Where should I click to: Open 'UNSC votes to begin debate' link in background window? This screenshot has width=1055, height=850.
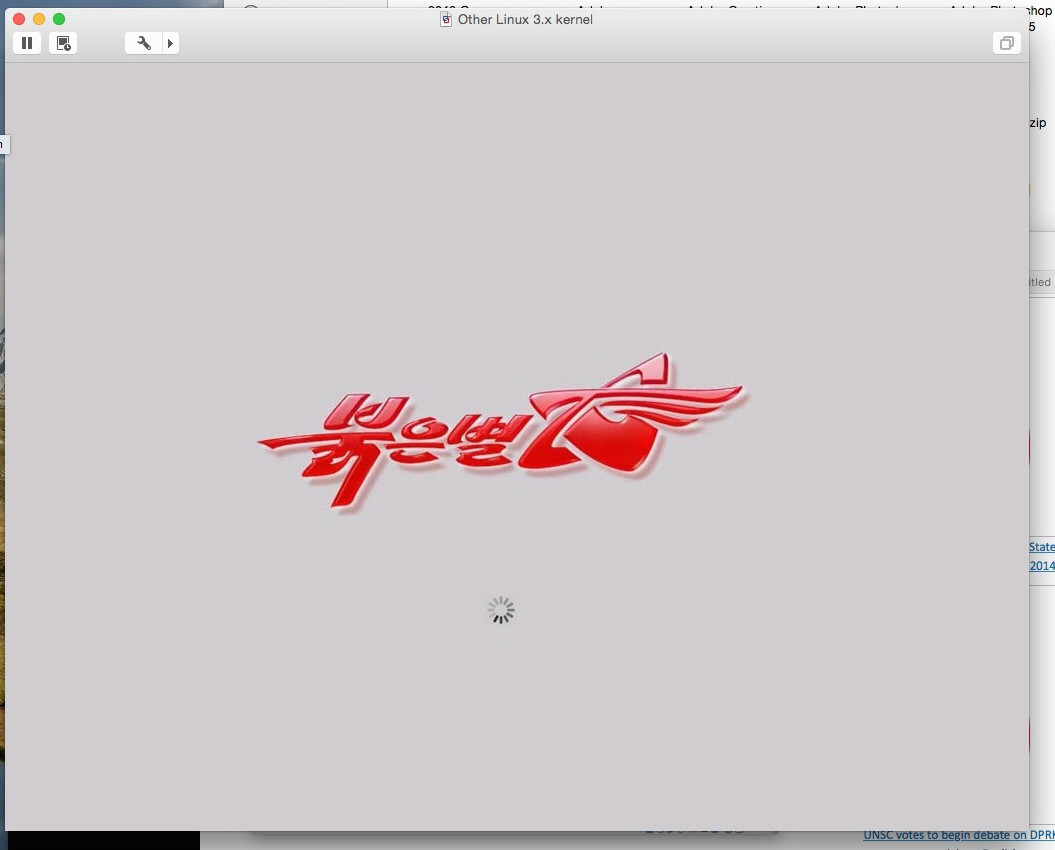[x=959, y=835]
